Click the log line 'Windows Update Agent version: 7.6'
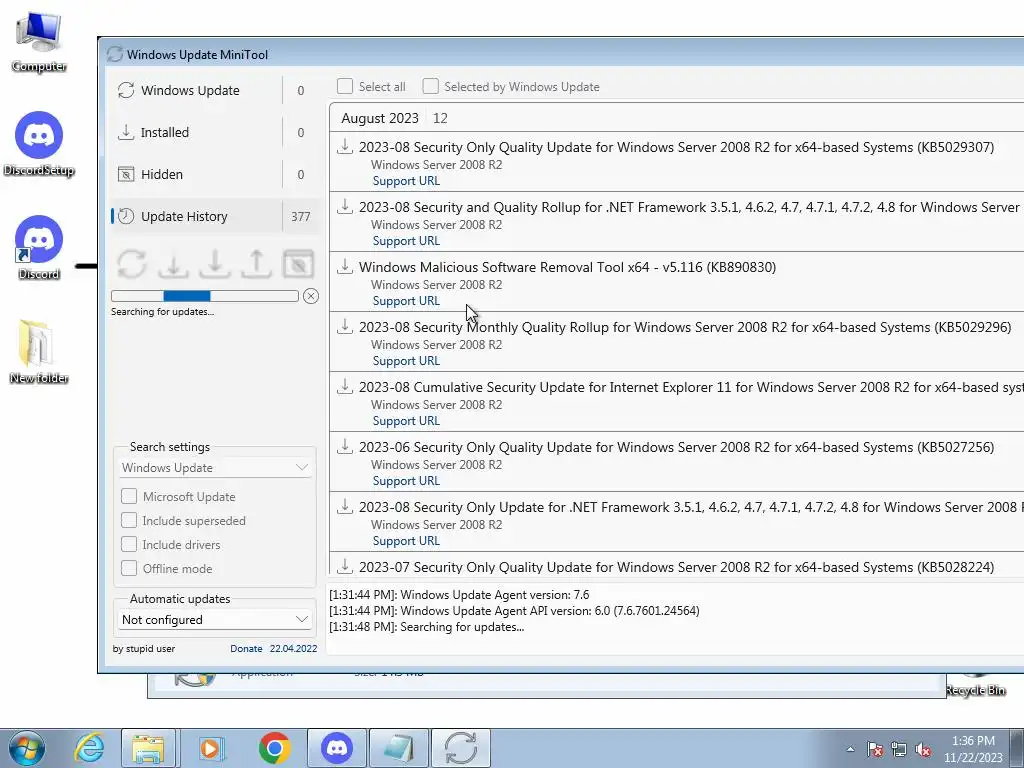The image size is (1024, 768). 459,595
